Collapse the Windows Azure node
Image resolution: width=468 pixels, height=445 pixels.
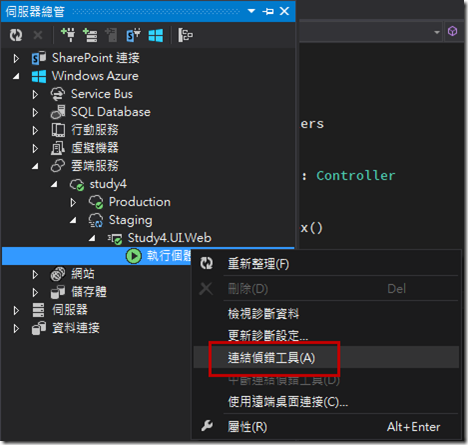(x=16, y=77)
